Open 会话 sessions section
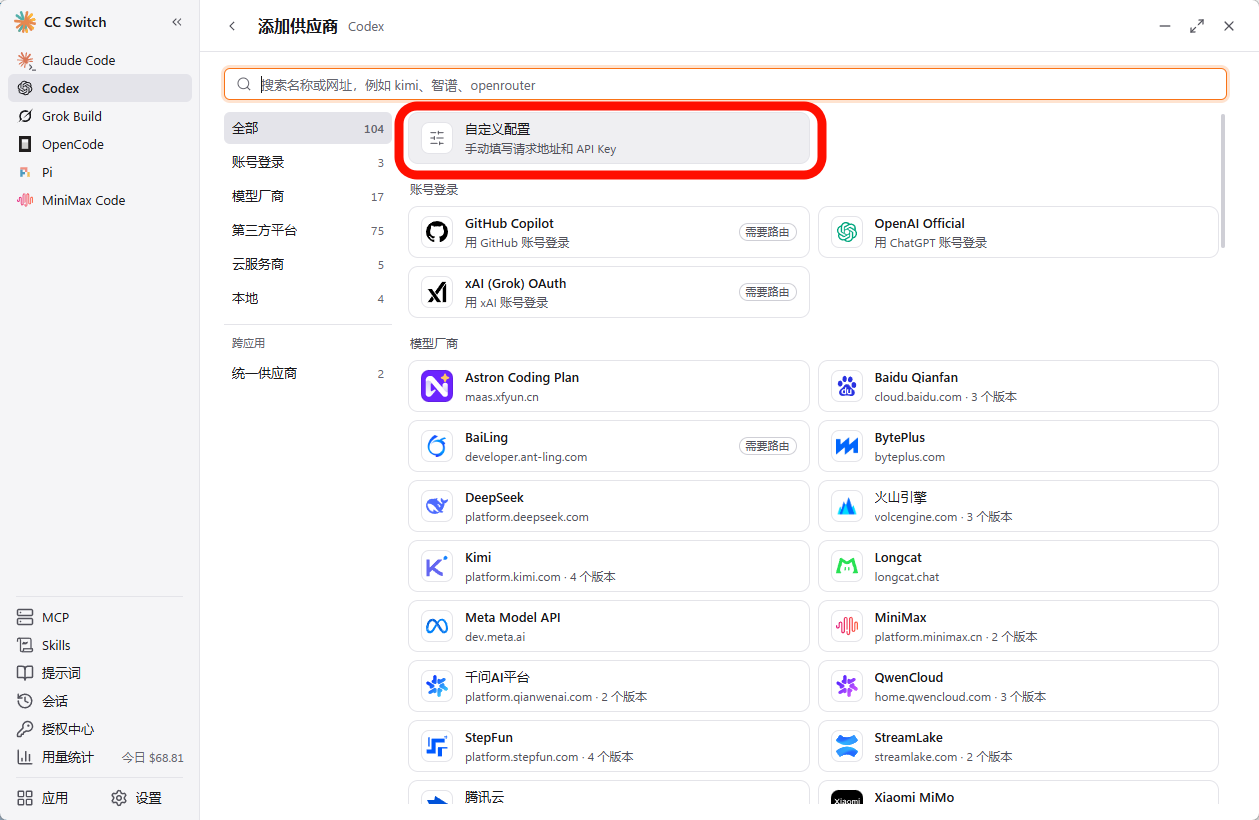This screenshot has height=820, width=1259. coord(100,701)
